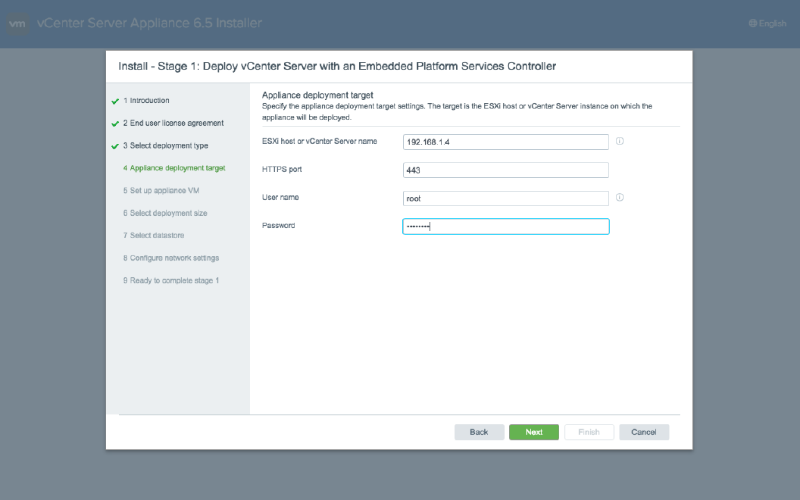Click the info icon beside User name field
This screenshot has width=800, height=500.
620,198
